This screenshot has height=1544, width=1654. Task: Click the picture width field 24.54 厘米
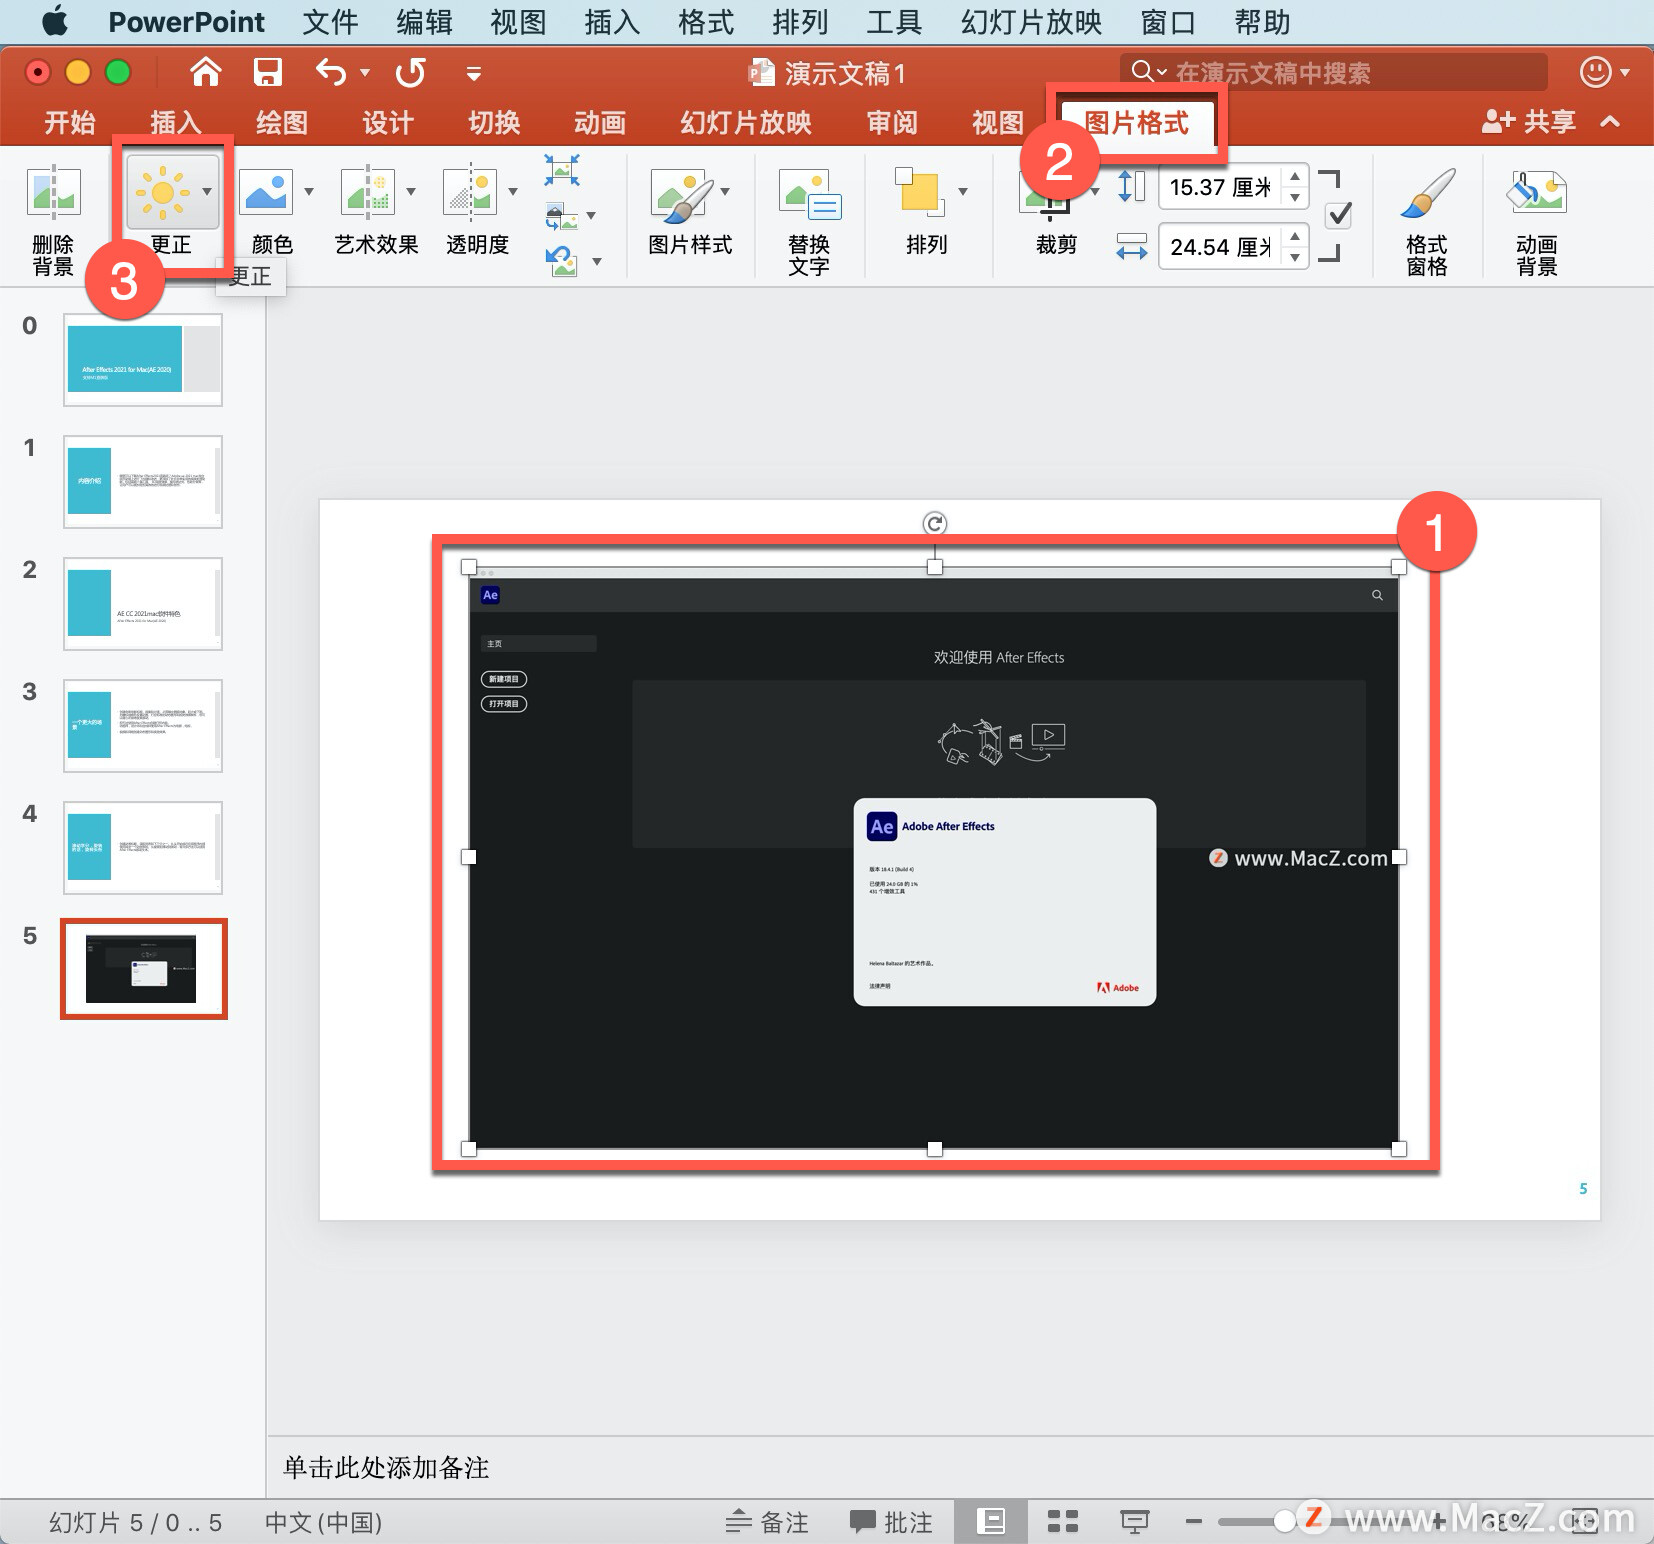(x=1220, y=247)
